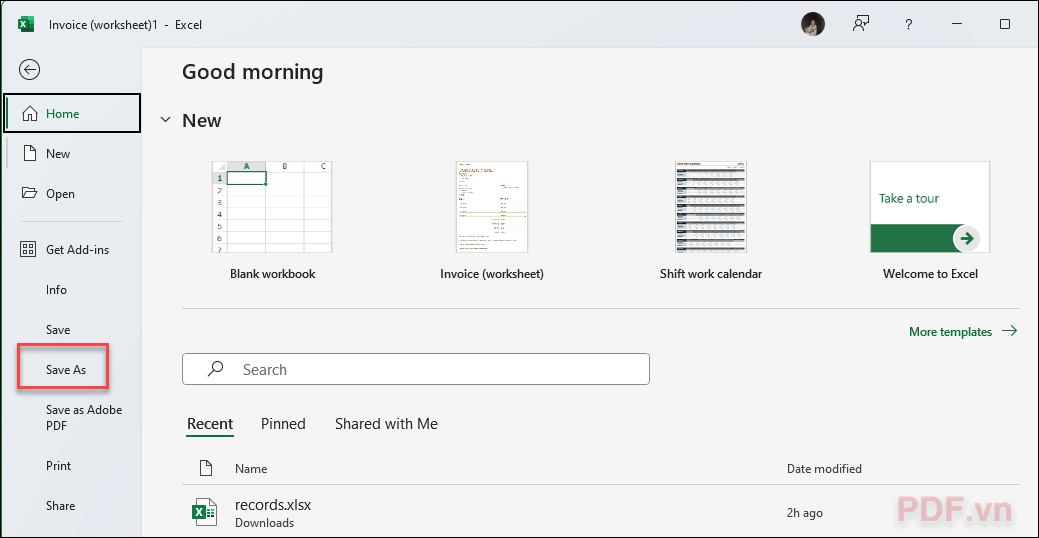Open the Welcome to Excel tour
This screenshot has width=1039, height=538.
point(930,221)
